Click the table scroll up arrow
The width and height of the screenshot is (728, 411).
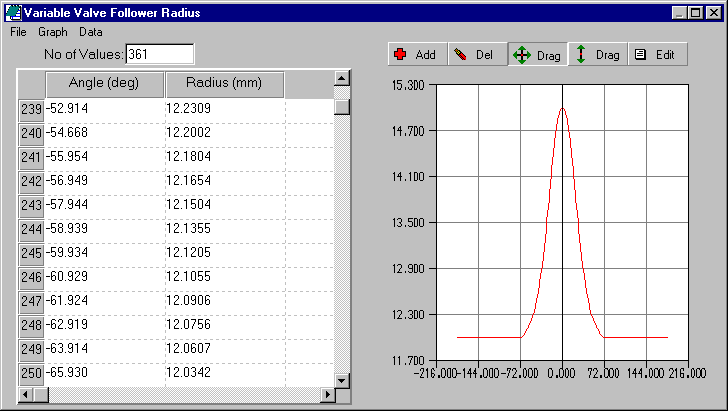coord(342,78)
